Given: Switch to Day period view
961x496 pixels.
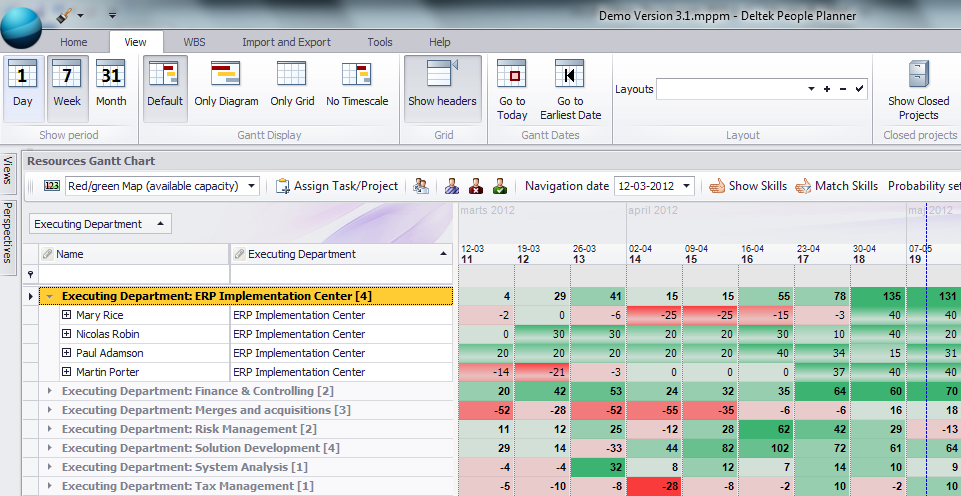Looking at the screenshot, I should (x=23, y=86).
